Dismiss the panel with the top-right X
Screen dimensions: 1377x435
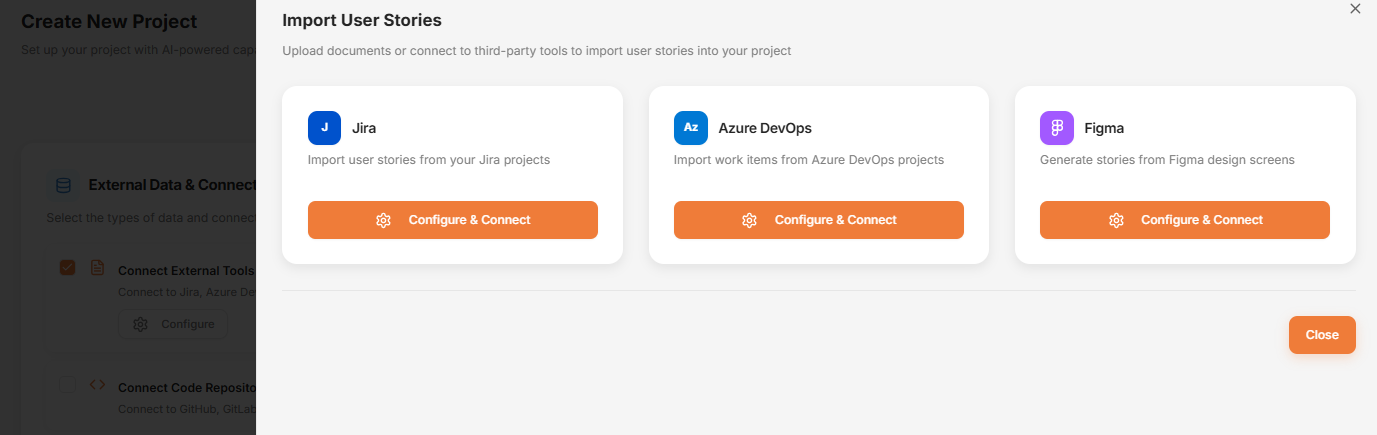tap(1355, 9)
